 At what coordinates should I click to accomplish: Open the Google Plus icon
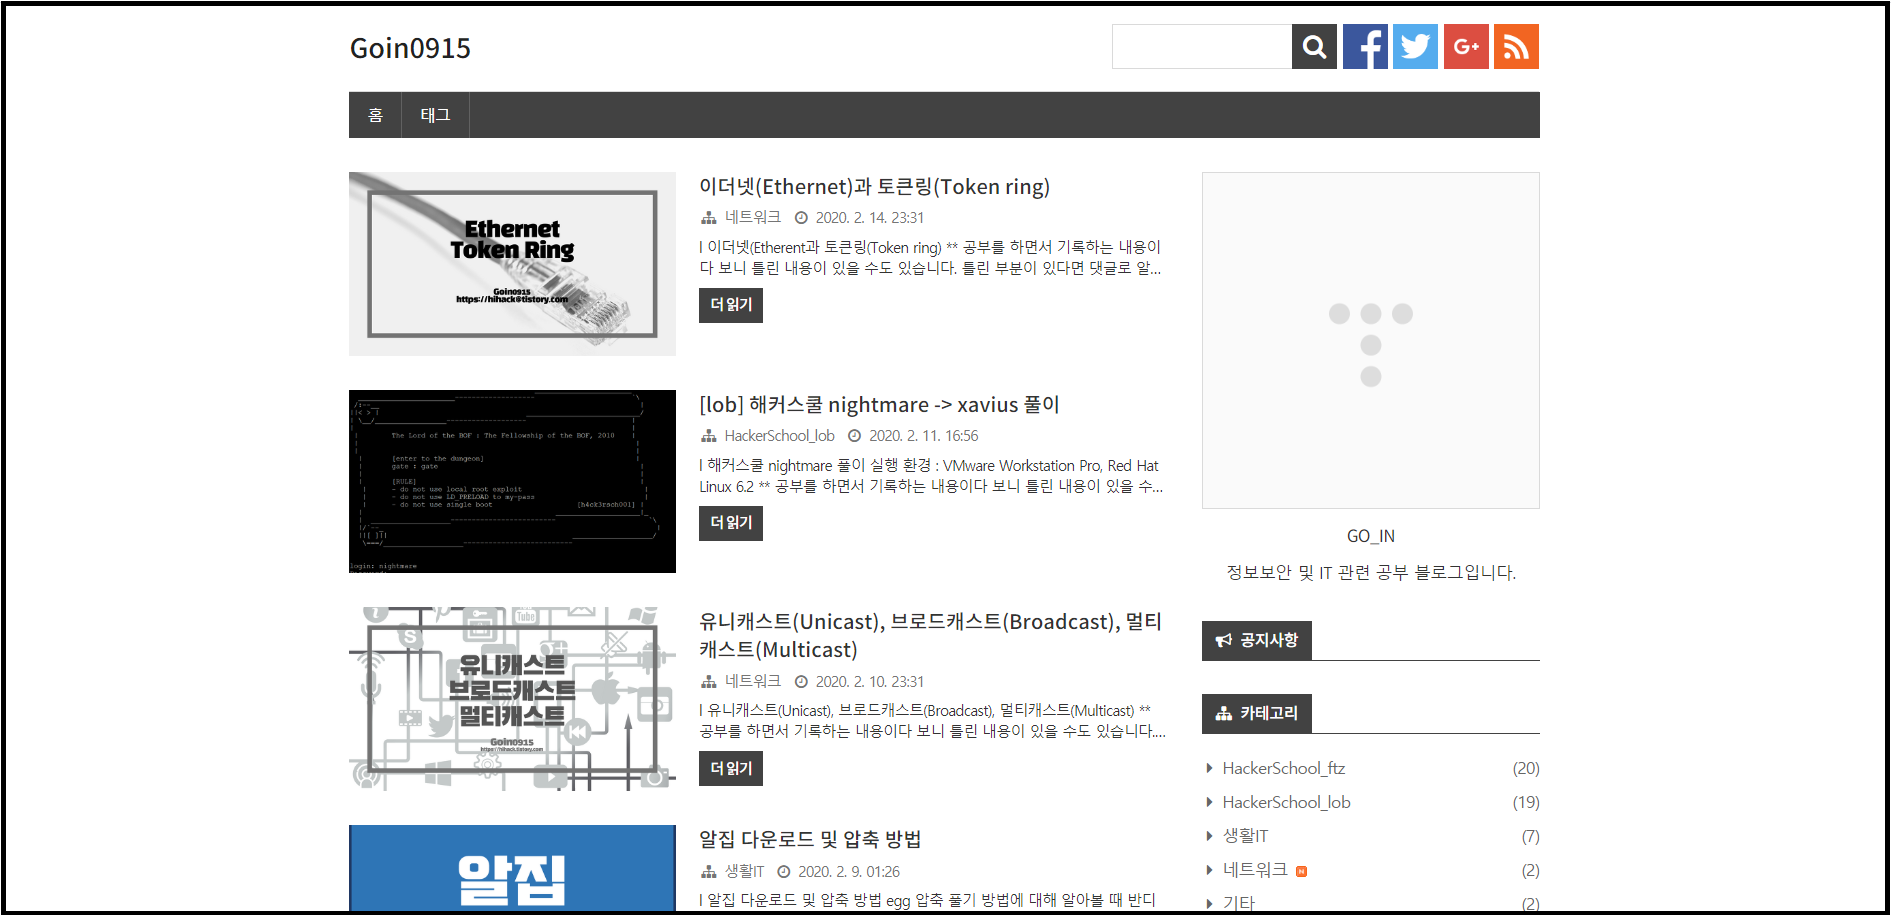click(x=1466, y=47)
